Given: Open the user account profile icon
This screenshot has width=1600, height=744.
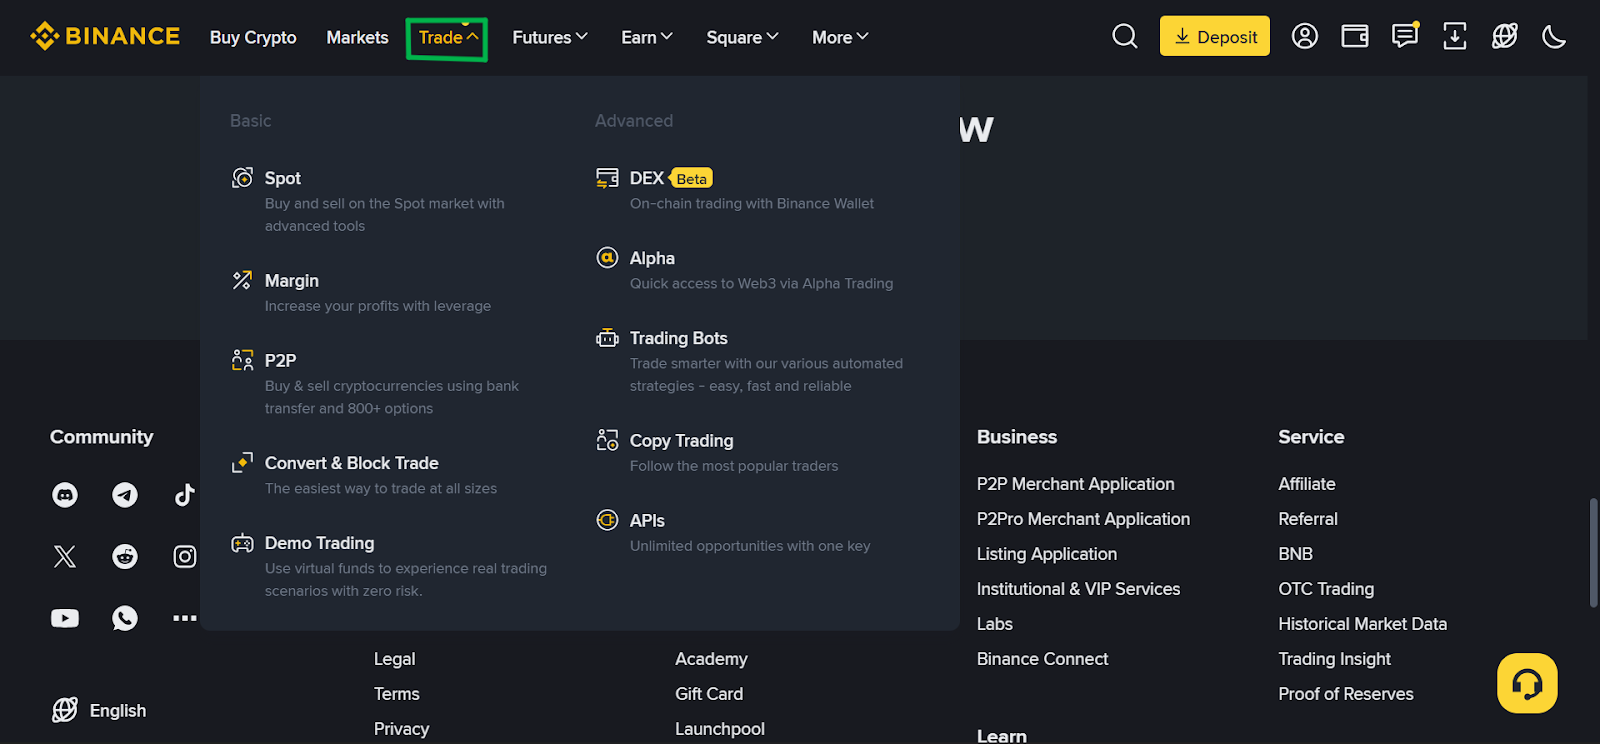Looking at the screenshot, I should pos(1304,36).
